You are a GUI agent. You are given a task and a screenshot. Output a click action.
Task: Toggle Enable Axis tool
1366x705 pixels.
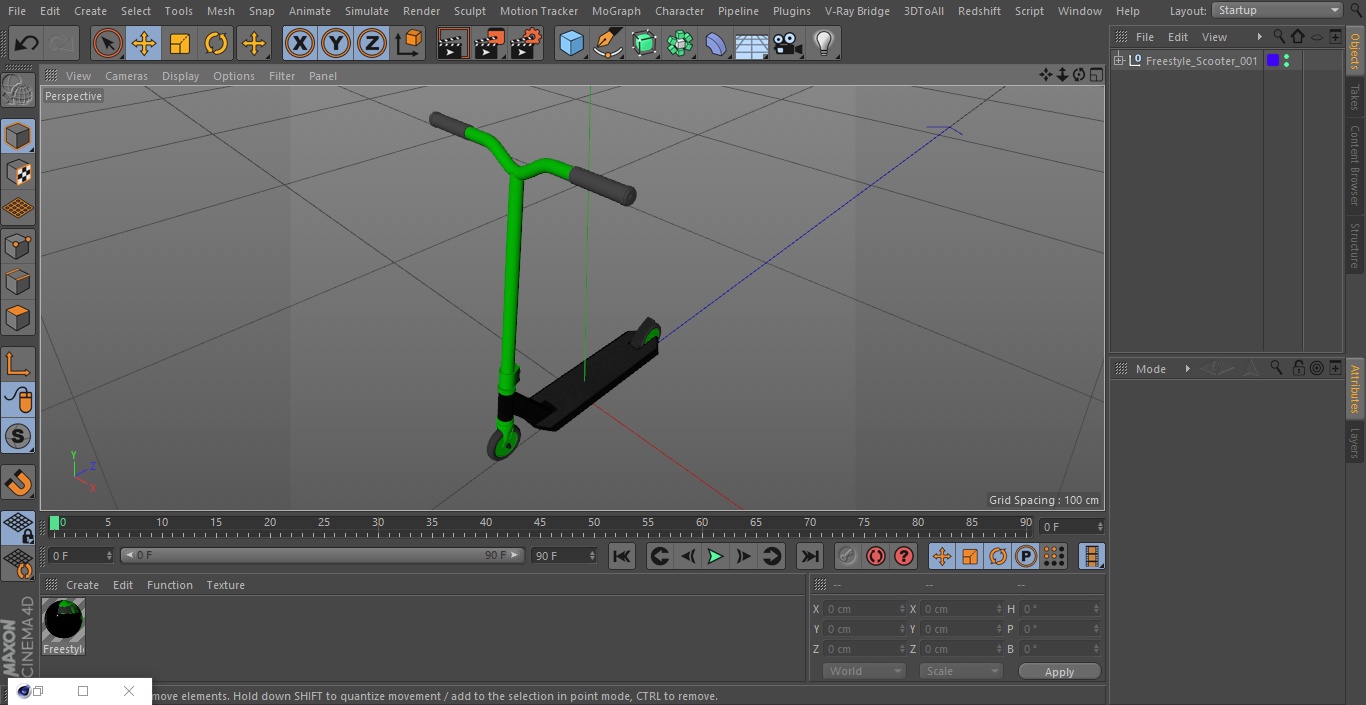click(18, 364)
